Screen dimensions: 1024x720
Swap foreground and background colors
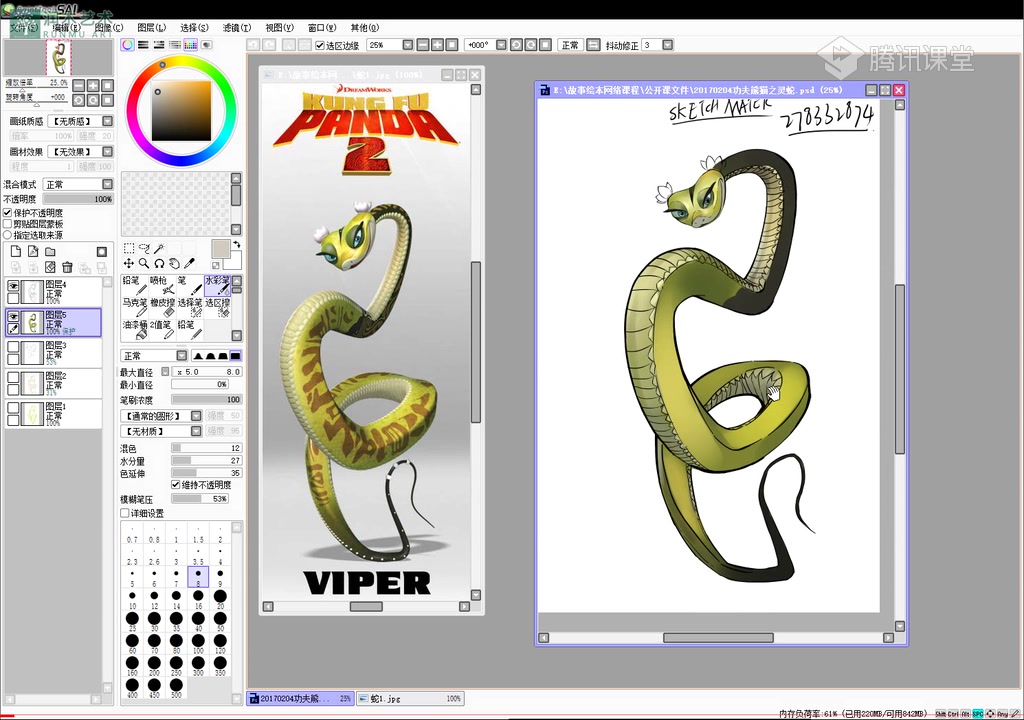coord(236,244)
